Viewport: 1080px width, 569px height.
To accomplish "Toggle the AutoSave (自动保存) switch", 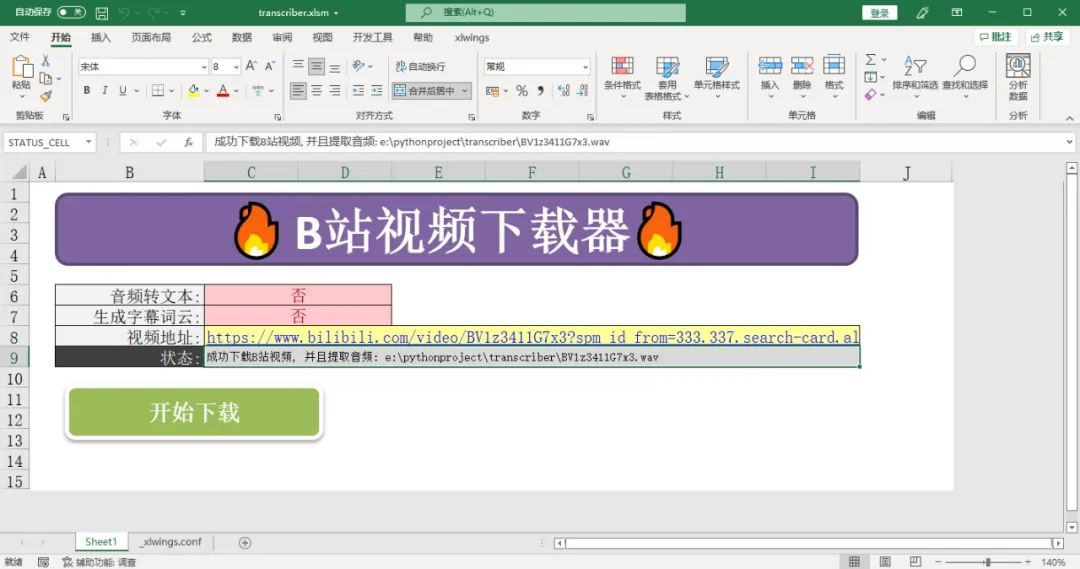I will pos(71,13).
